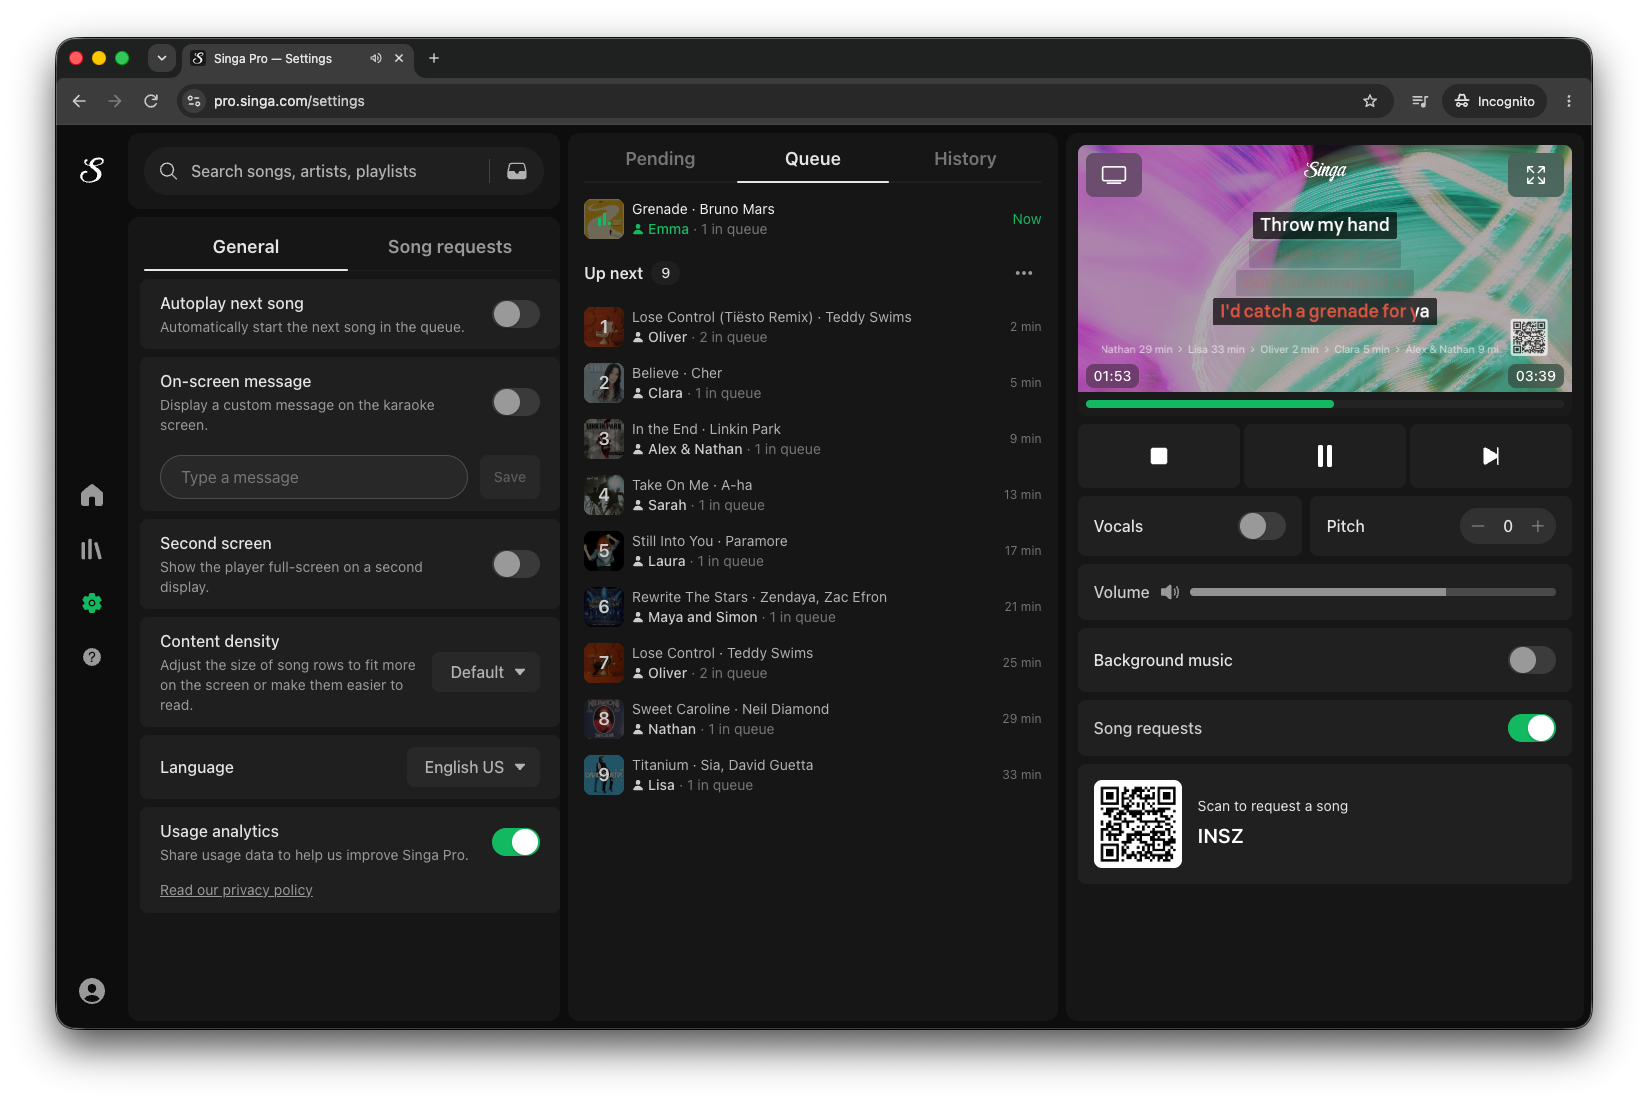Open the Help question mark icon
1648x1103 pixels.
[92, 657]
